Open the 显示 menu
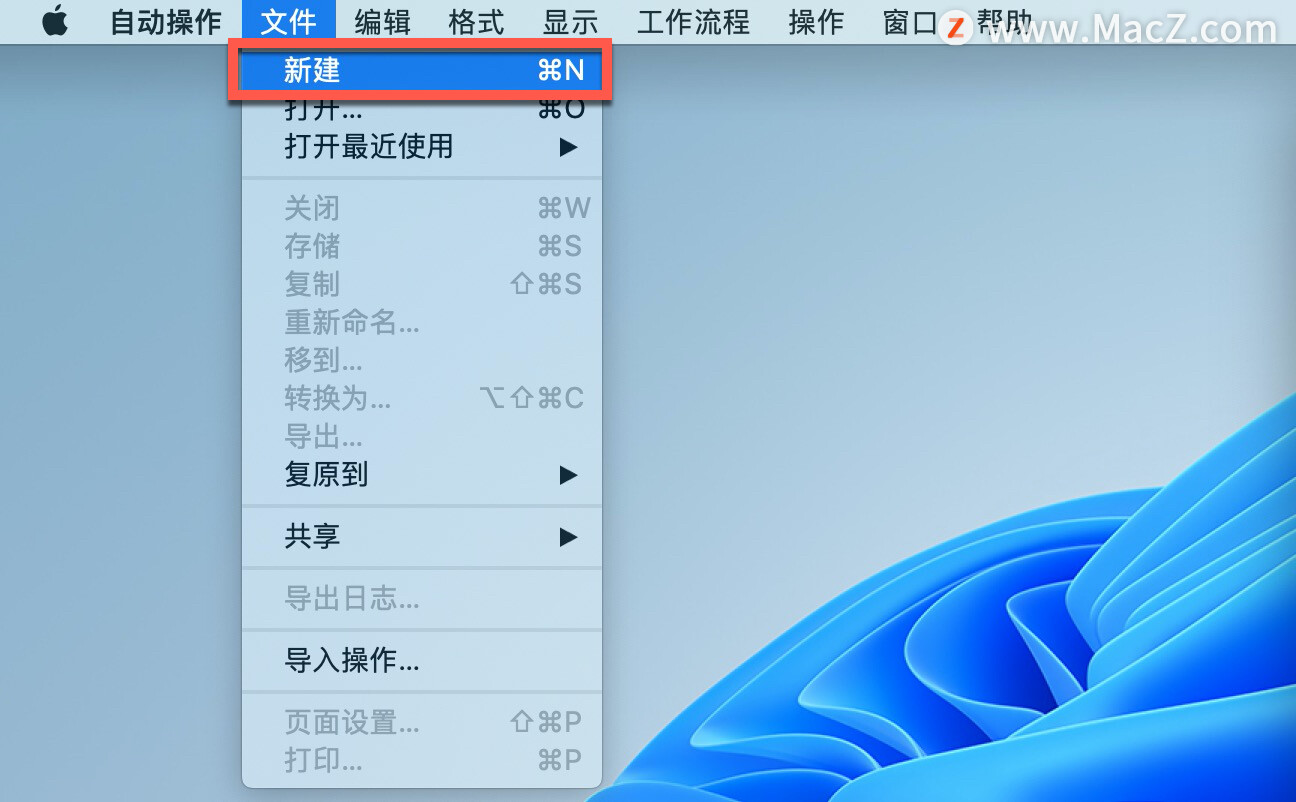 (569, 20)
